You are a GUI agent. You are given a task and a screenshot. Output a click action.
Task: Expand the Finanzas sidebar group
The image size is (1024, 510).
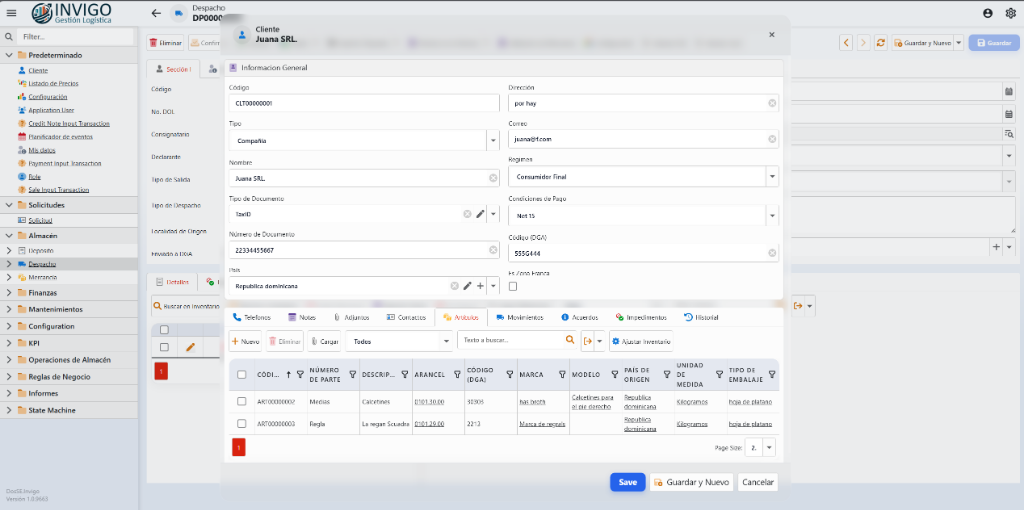click(9, 293)
